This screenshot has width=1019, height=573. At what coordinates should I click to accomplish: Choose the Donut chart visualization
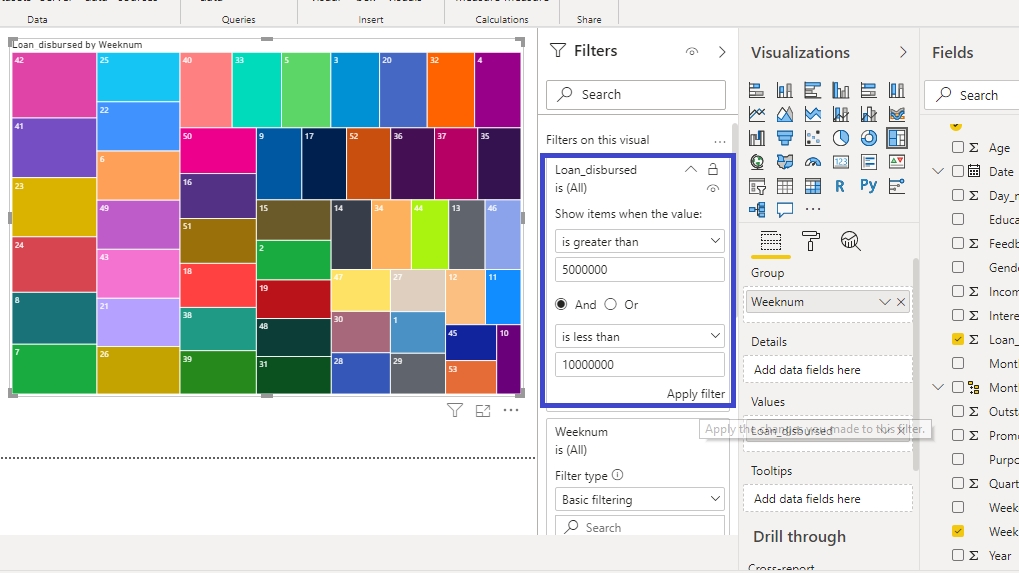point(869,137)
